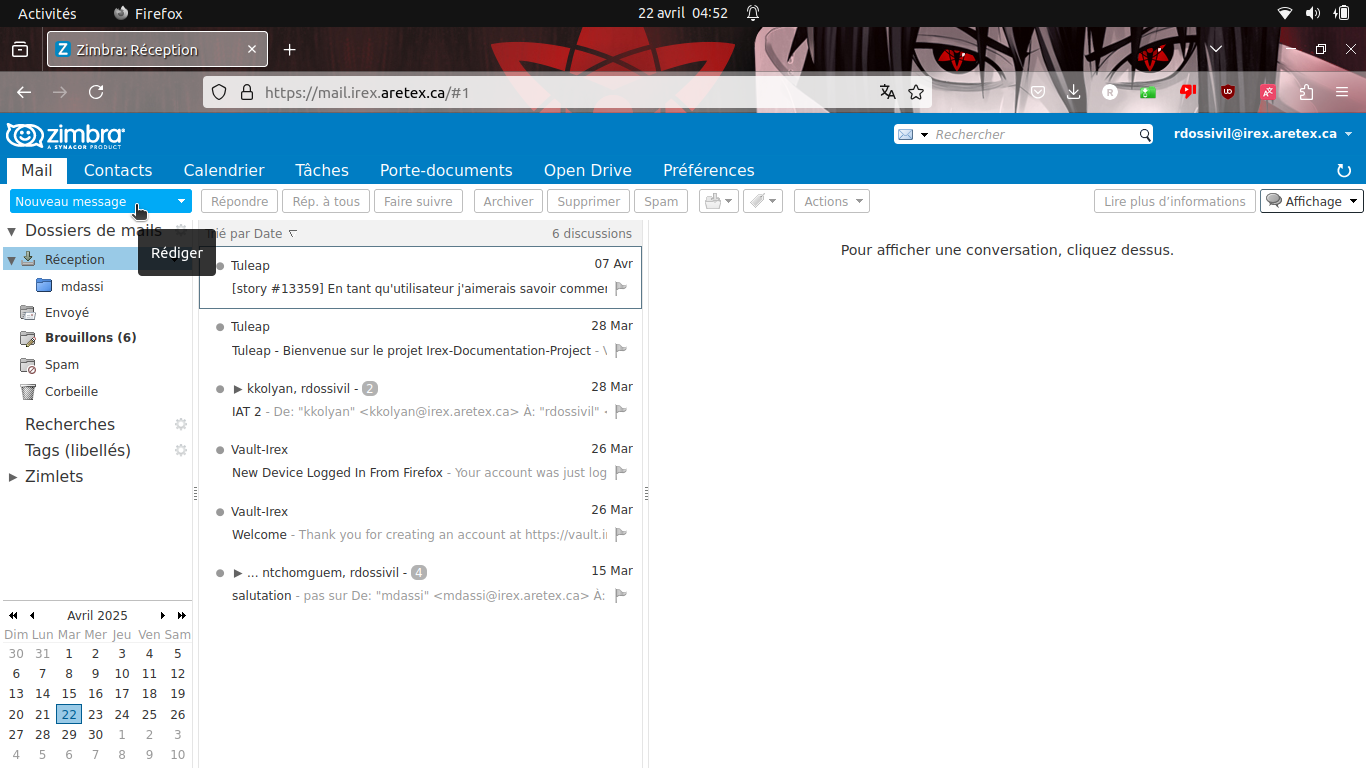Switch to the Calendrier tab

224,170
